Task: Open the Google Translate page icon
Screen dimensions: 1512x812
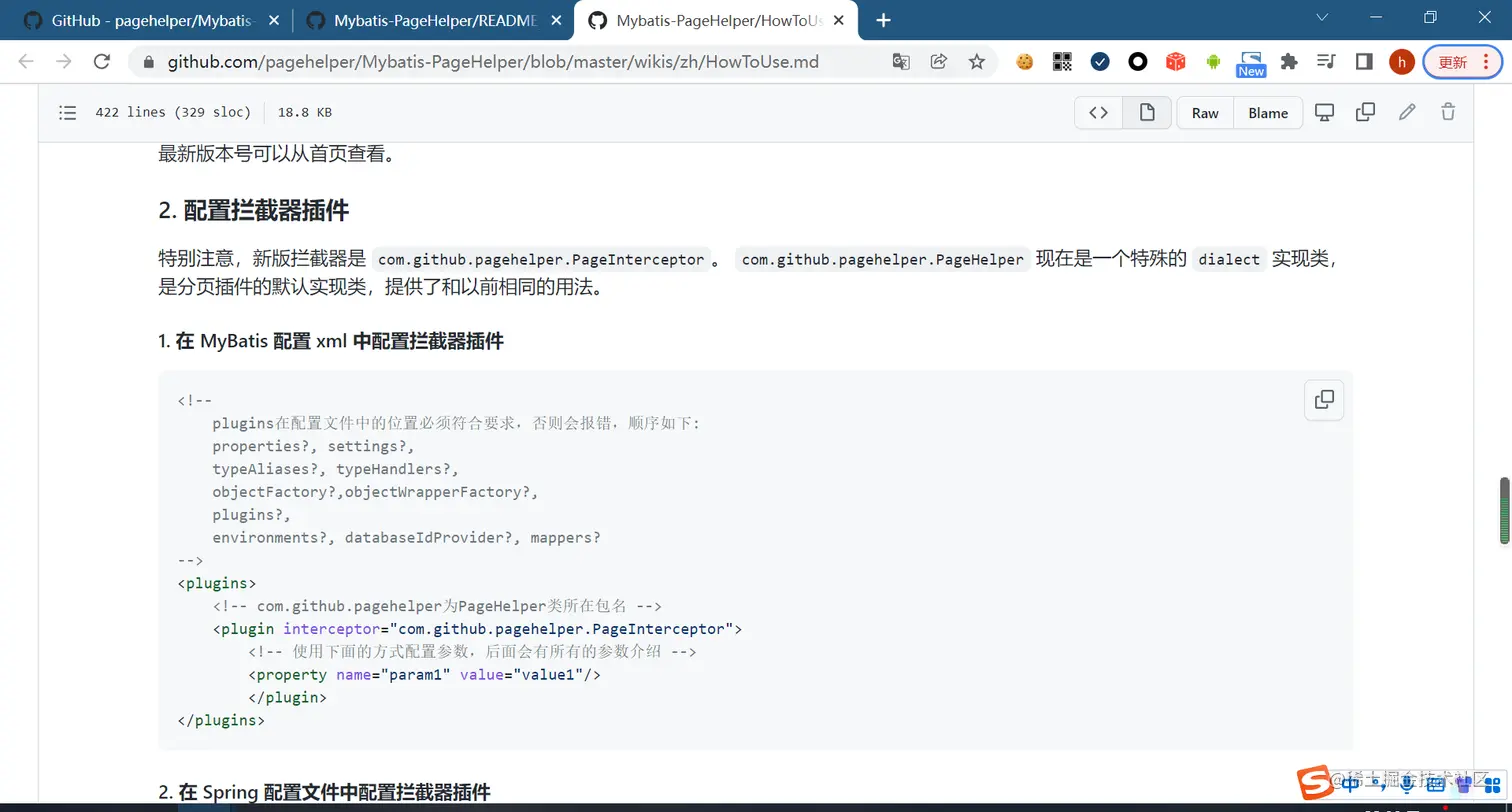Action: coord(901,62)
